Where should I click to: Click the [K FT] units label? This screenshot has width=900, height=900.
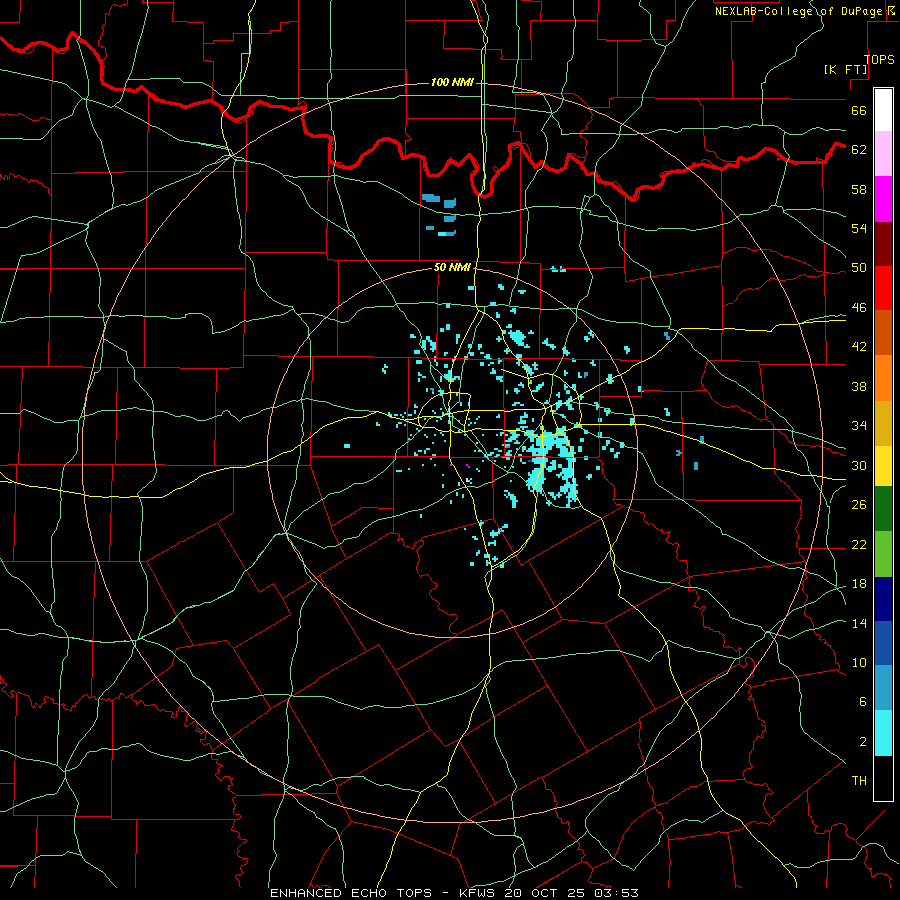point(845,69)
